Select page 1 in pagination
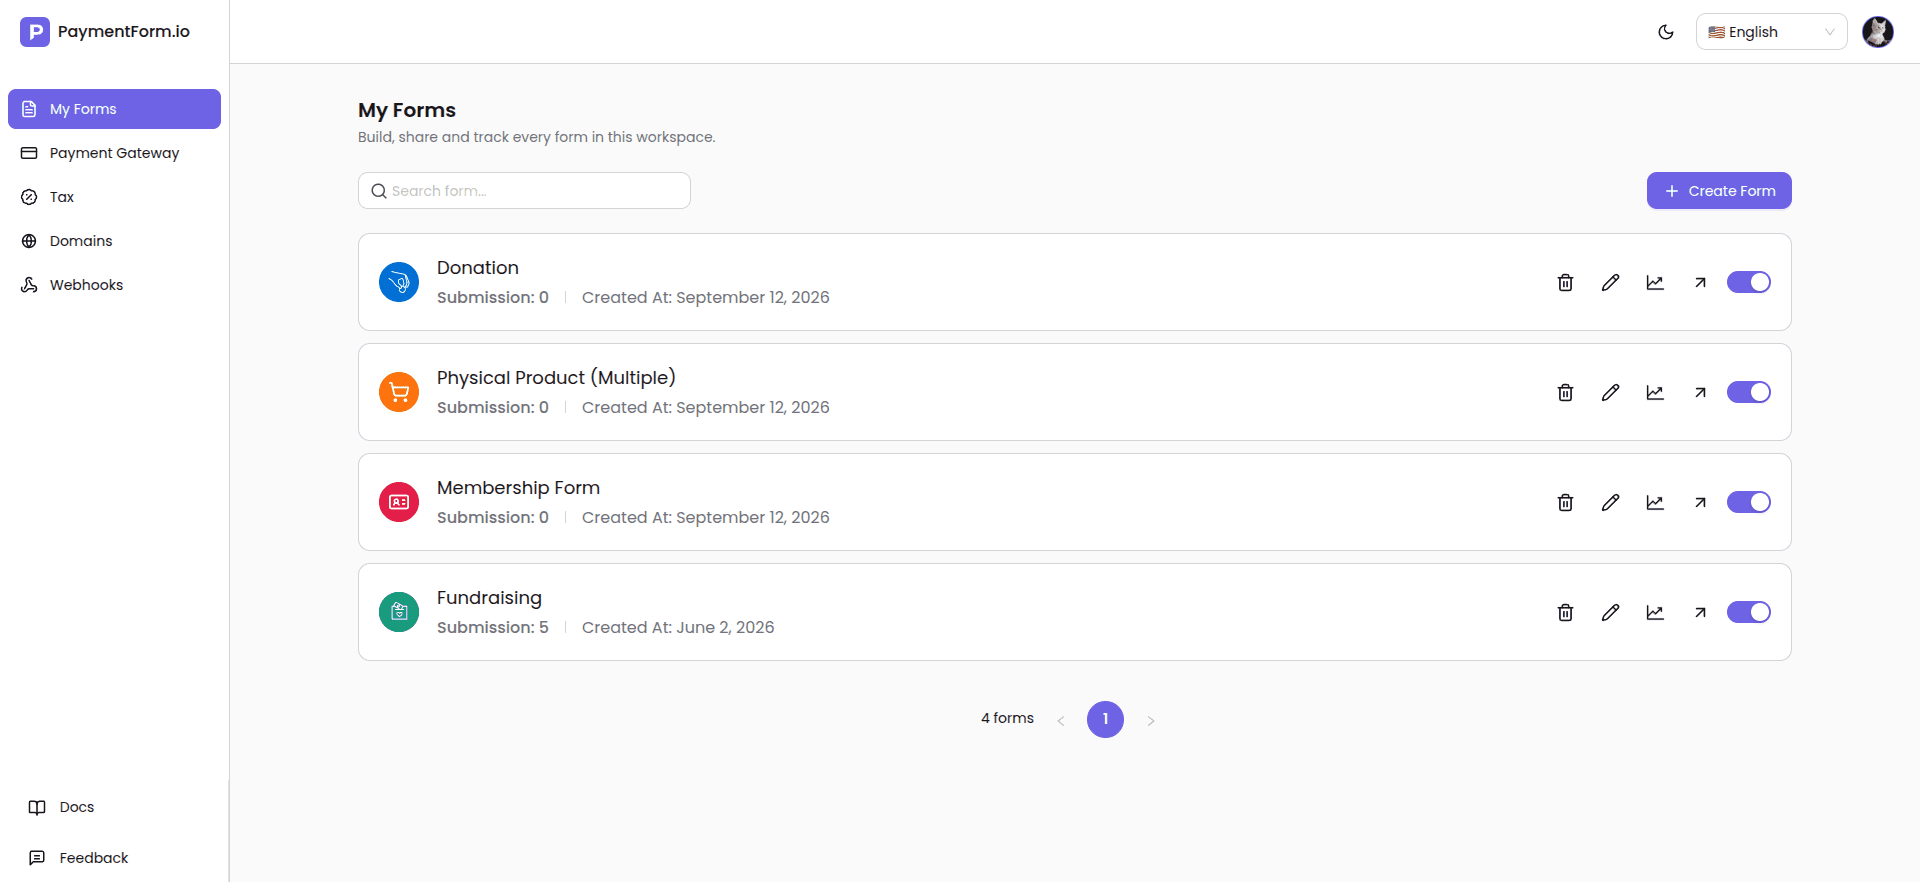Image resolution: width=1920 pixels, height=882 pixels. (1105, 719)
